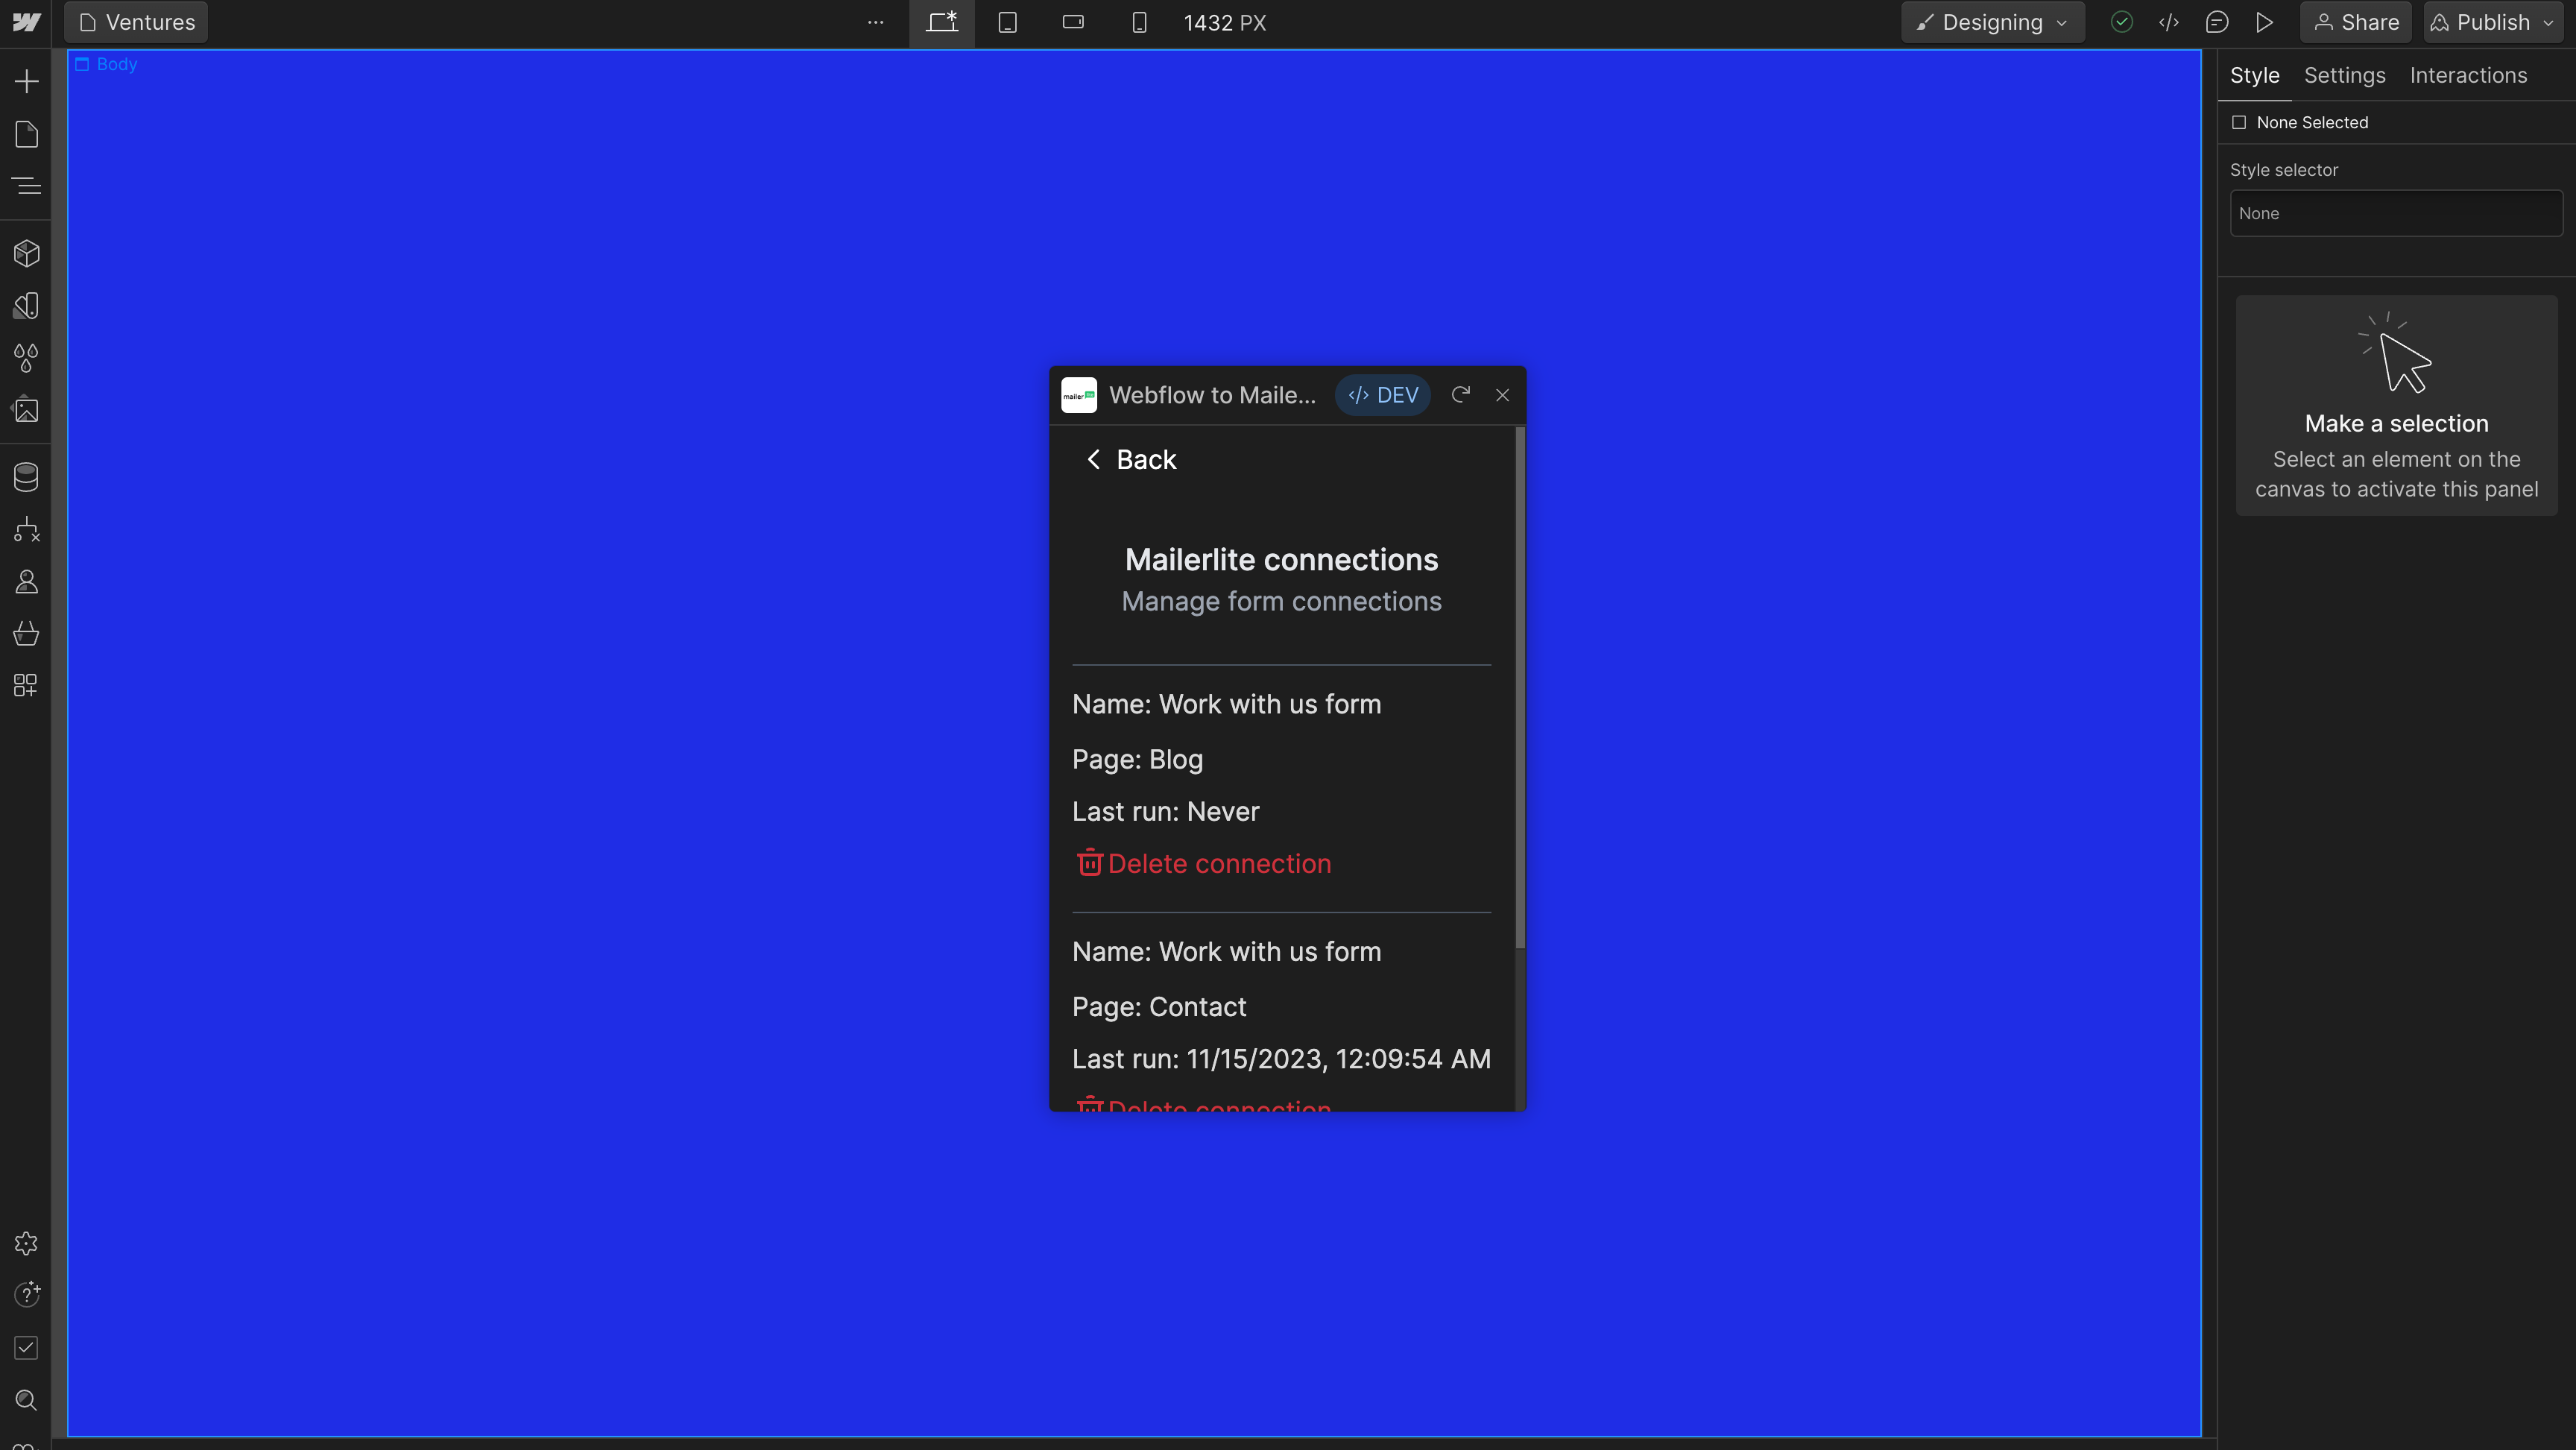Open the Ecommerce panel

[27, 633]
